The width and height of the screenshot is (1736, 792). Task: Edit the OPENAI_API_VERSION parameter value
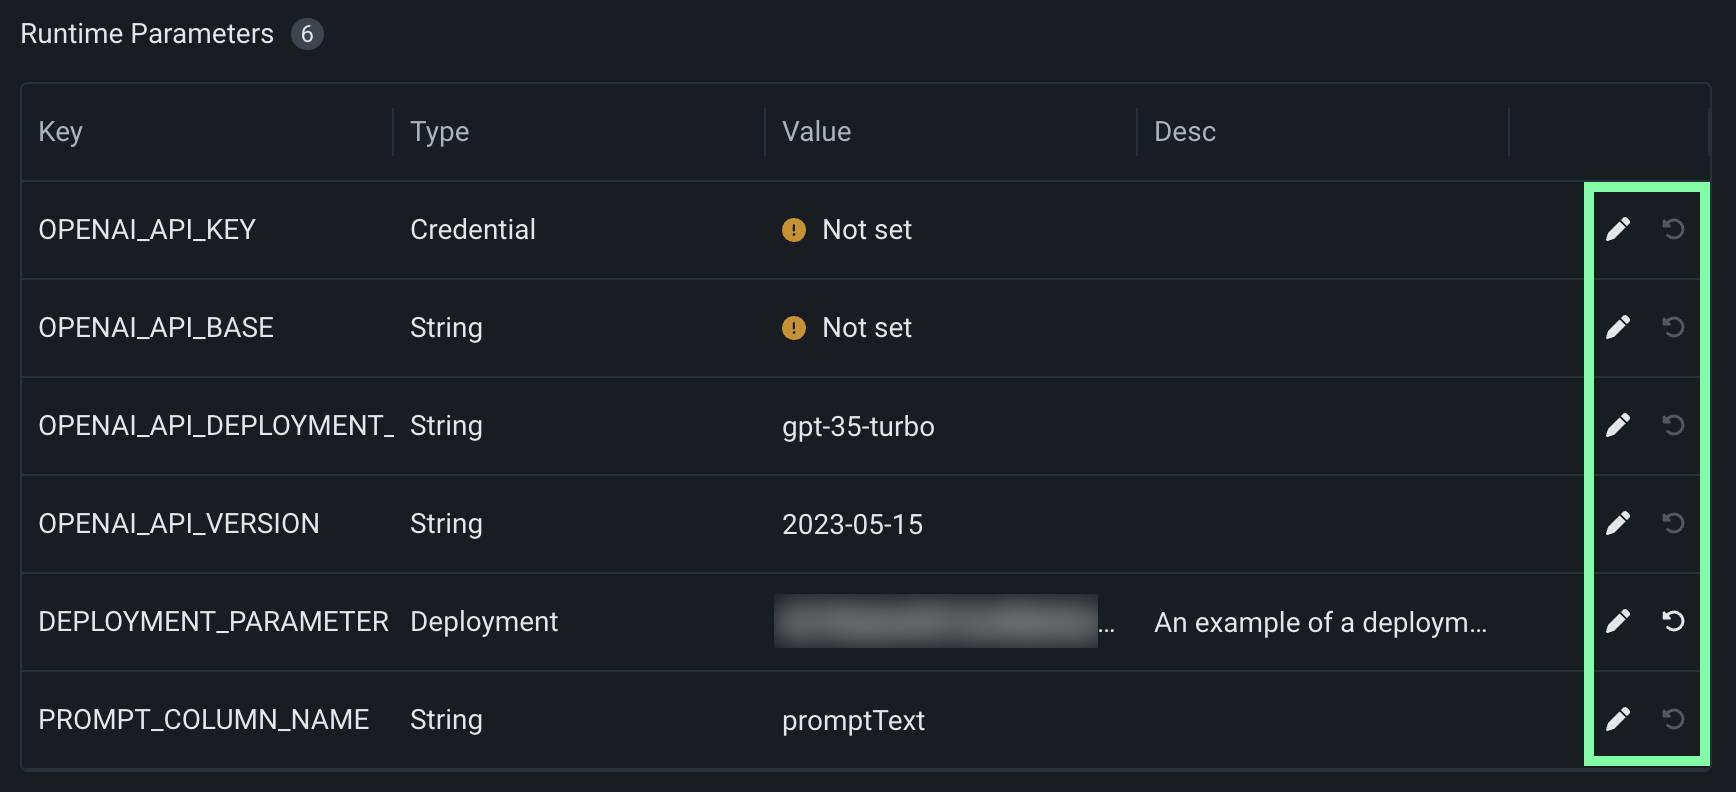click(1618, 524)
